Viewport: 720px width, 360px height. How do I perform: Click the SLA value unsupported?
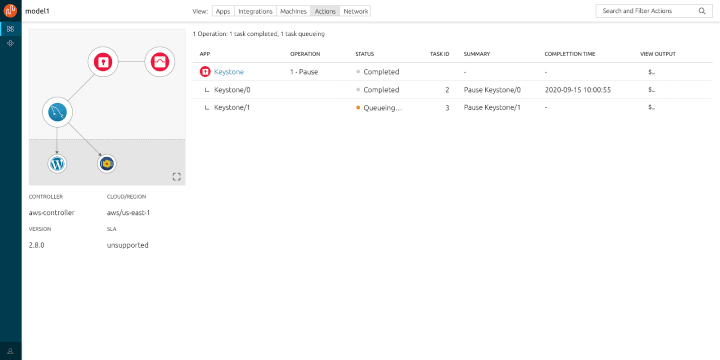pos(128,245)
